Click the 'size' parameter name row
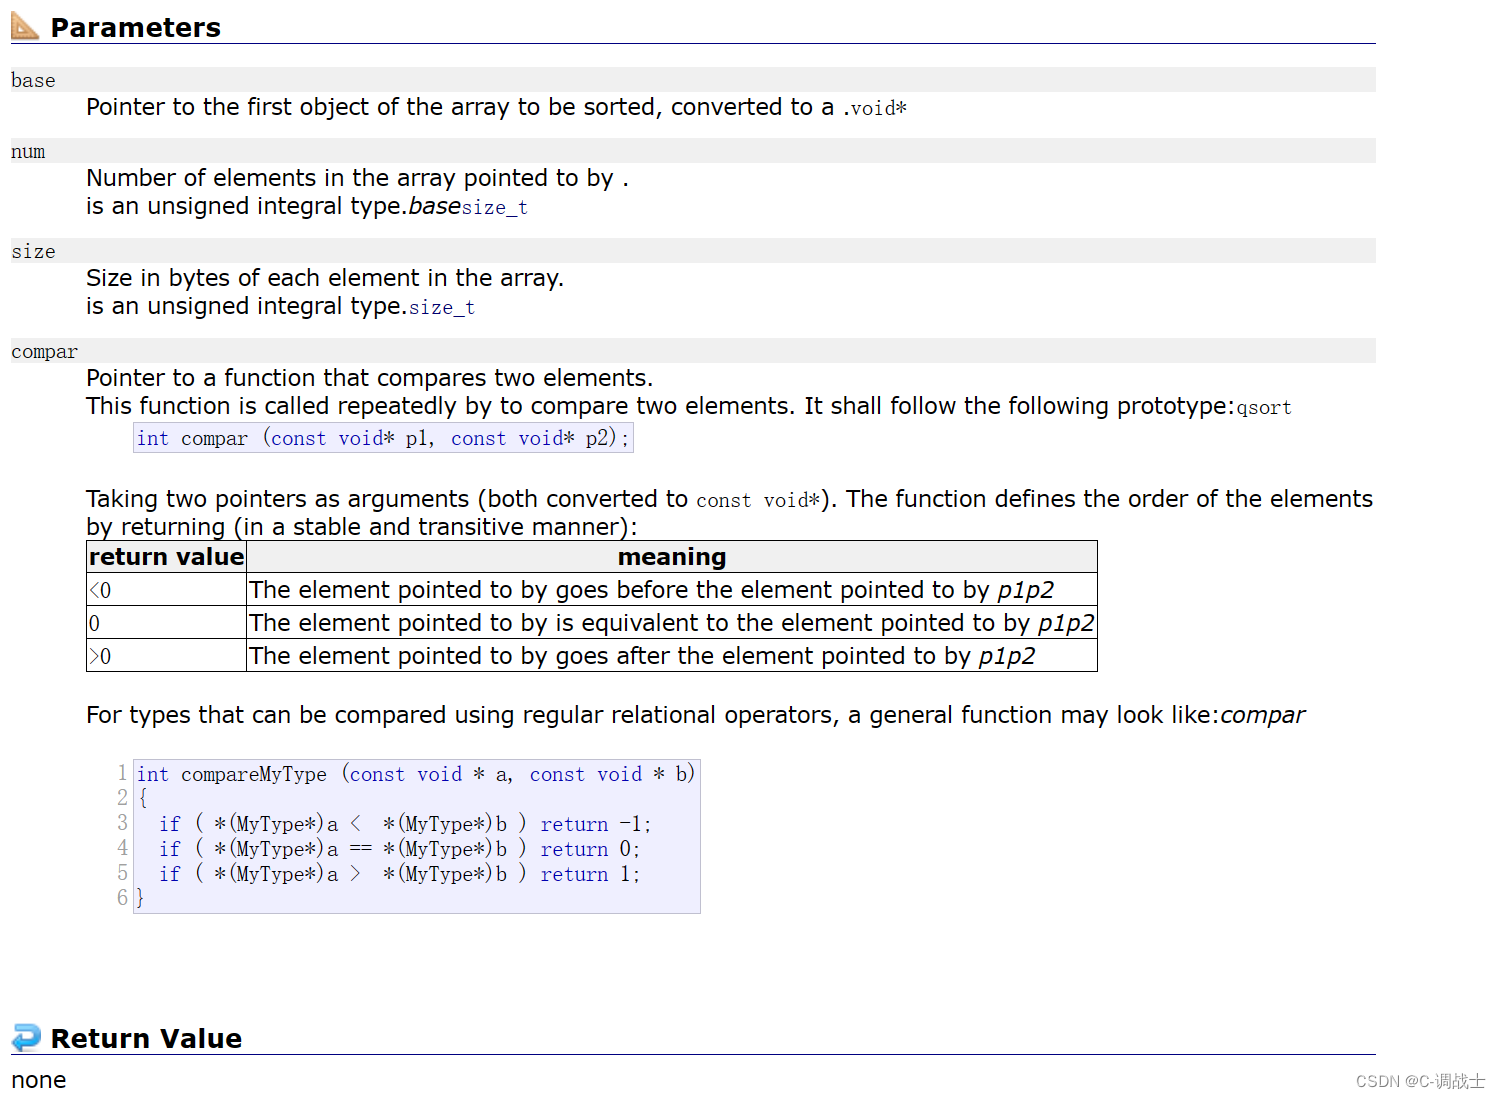The width and height of the screenshot is (1501, 1099). click(33, 252)
